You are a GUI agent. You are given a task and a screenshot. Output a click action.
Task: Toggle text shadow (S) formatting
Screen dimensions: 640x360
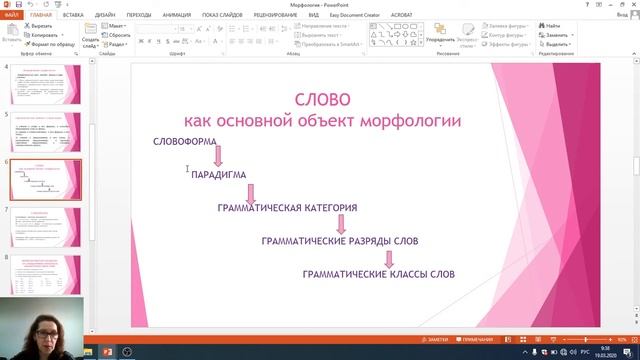pos(167,41)
